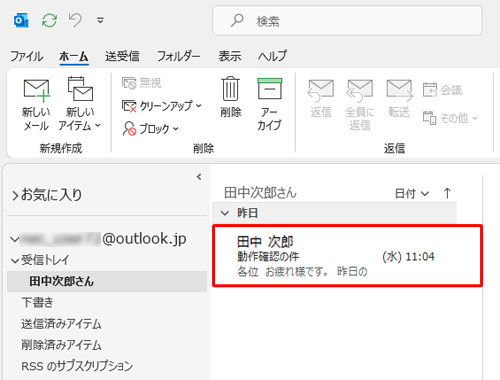The image size is (500, 380).
Task: Click the send/receive sync icon
Action: pos(49,20)
